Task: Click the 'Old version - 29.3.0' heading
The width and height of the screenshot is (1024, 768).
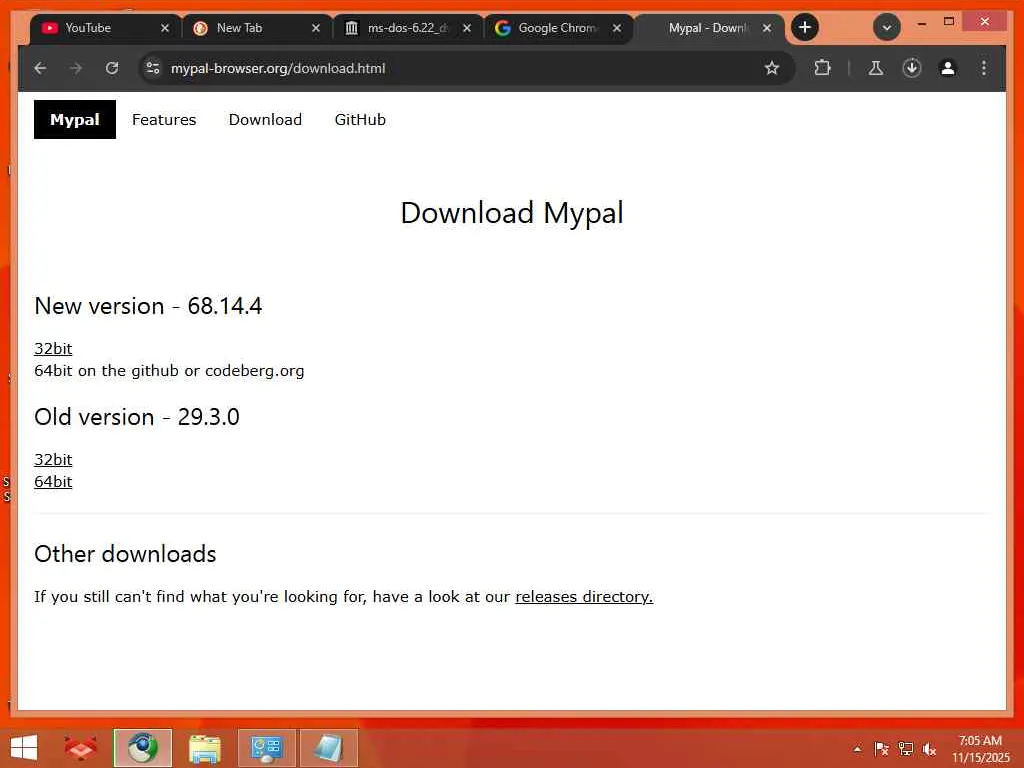Action: (x=137, y=417)
